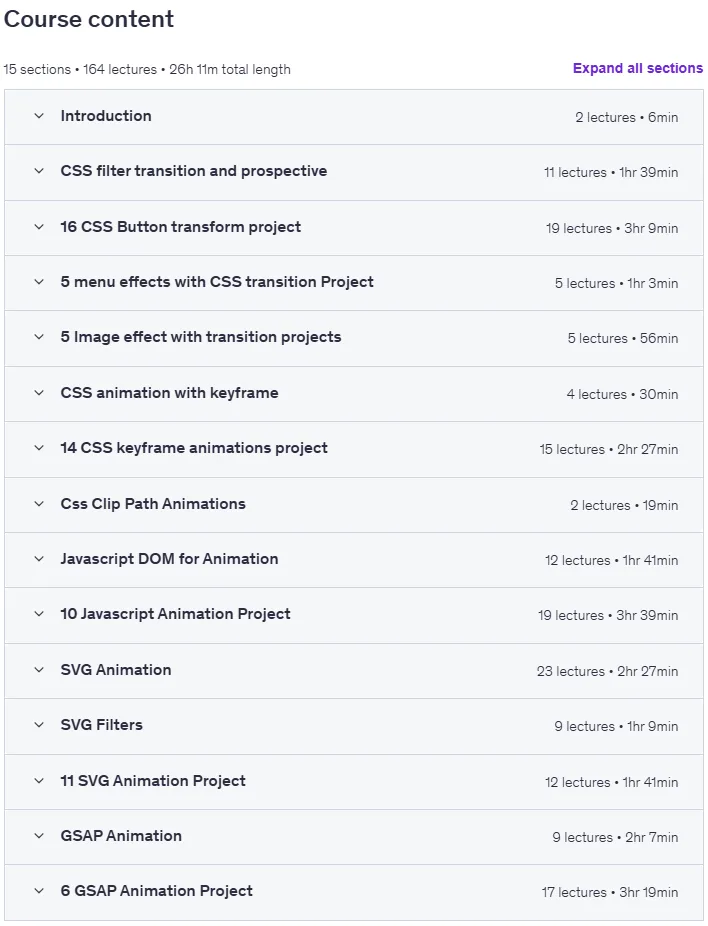Expand chevron for 16 CSS Button transform project
708x926 pixels.
[39, 227]
